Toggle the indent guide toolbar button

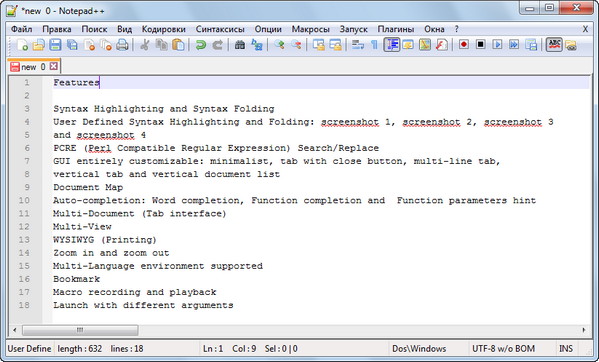click(392, 45)
